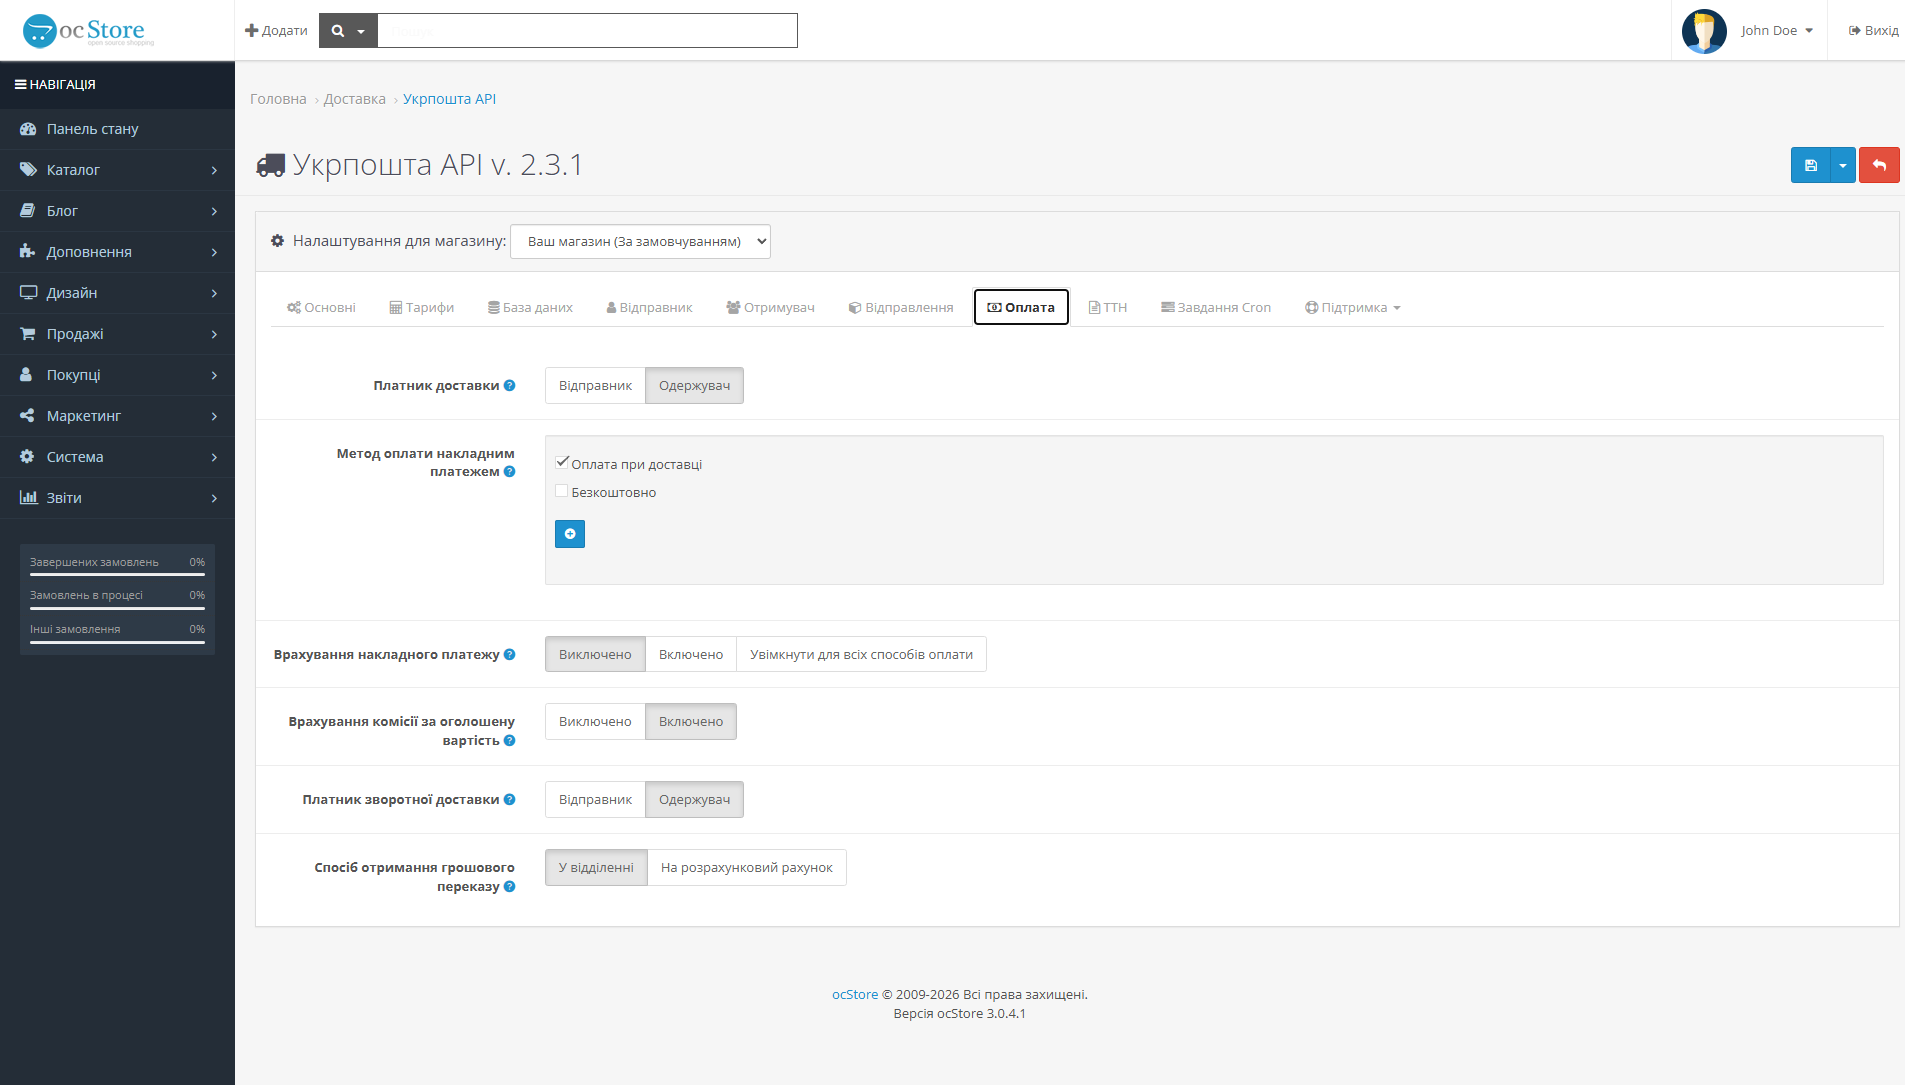Open the save options caret dropdown
This screenshot has width=1905, height=1085.
click(x=1842, y=165)
